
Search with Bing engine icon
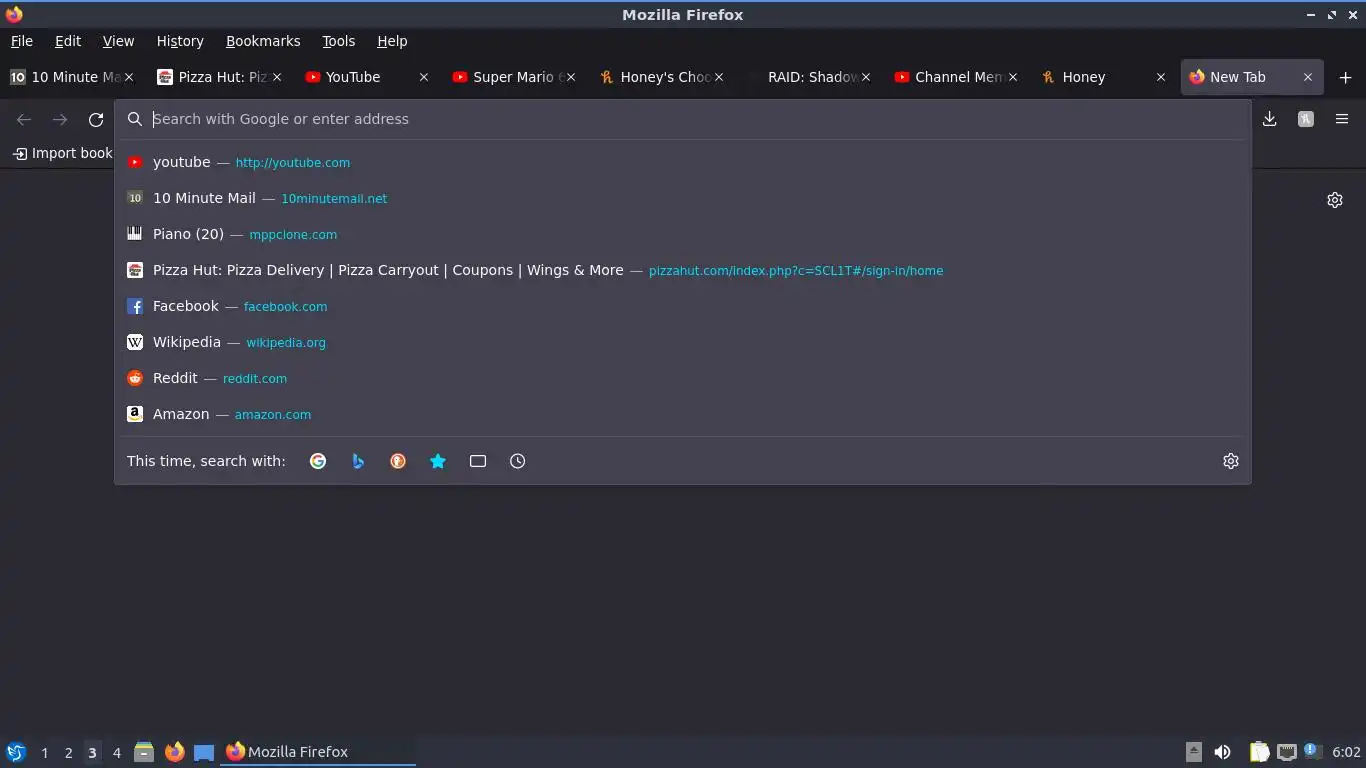[358, 461]
